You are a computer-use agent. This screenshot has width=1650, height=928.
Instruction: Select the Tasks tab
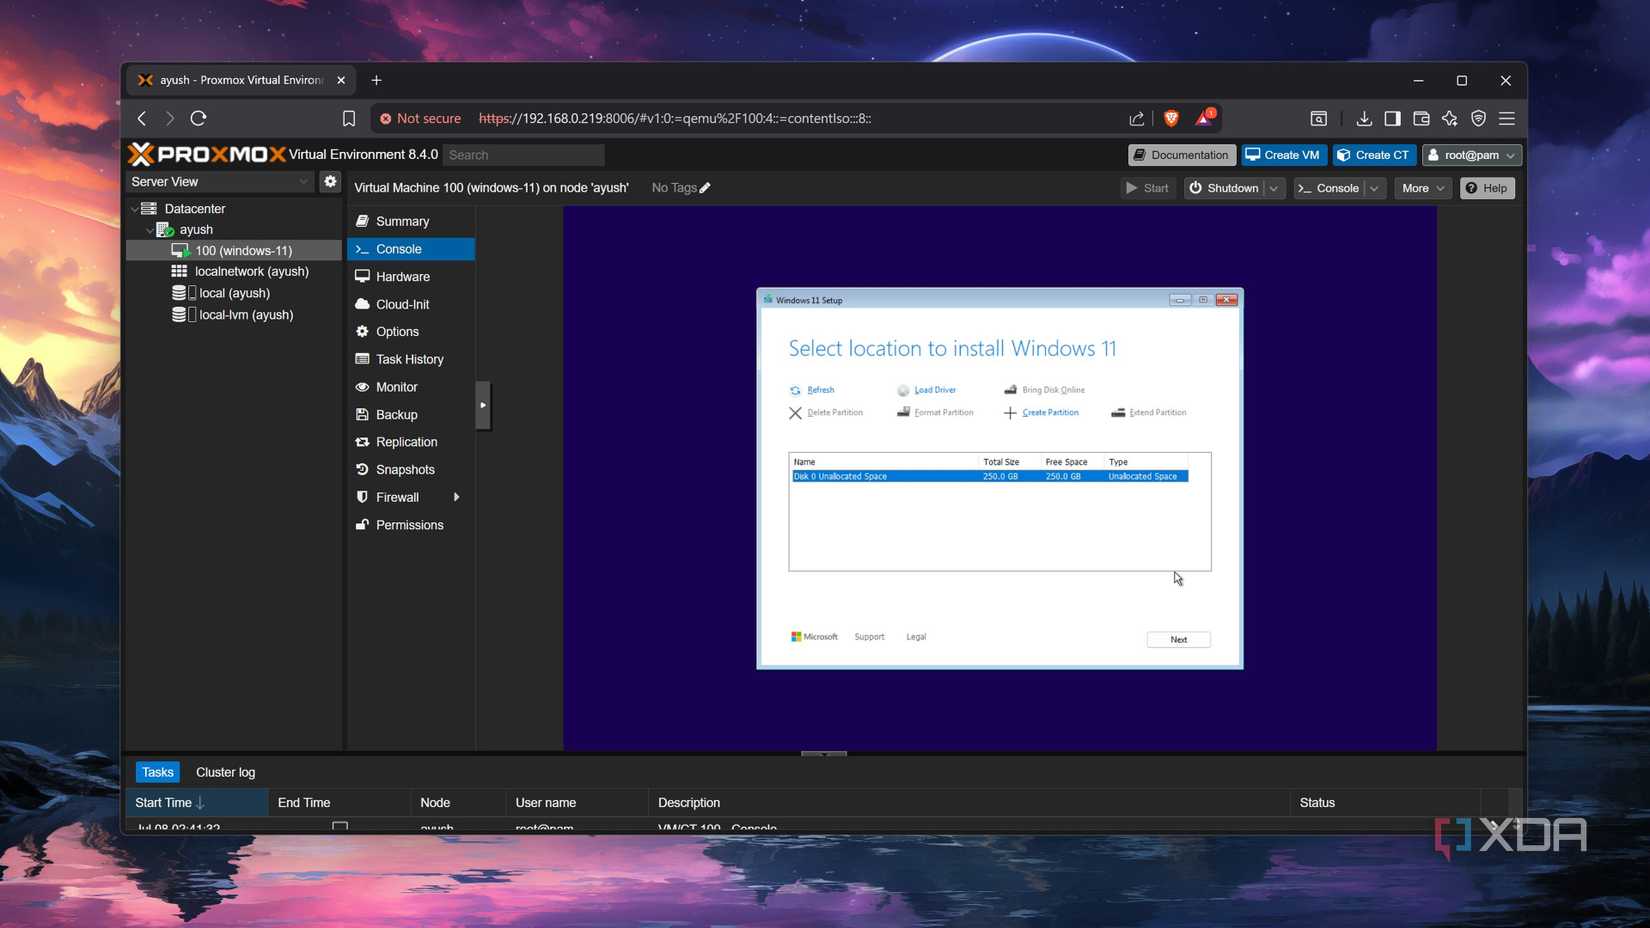[x=157, y=772]
